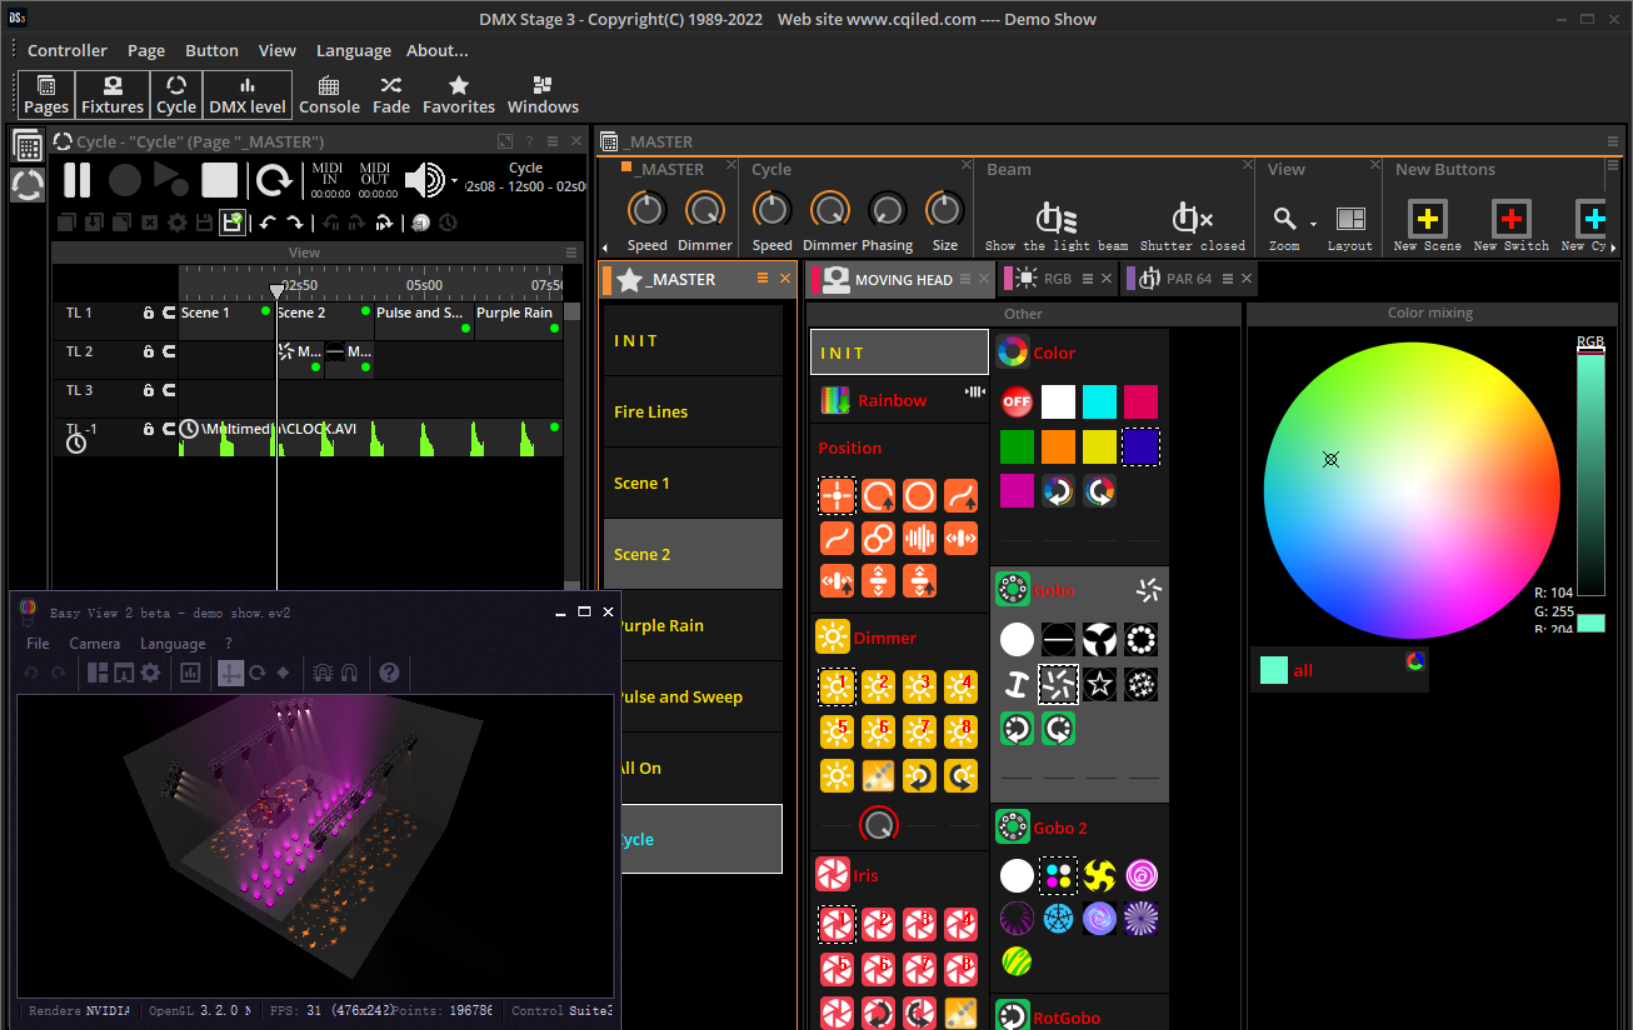Click the DMX level toolbar icon
Viewport: 1633px width, 1030px height.
click(x=247, y=95)
